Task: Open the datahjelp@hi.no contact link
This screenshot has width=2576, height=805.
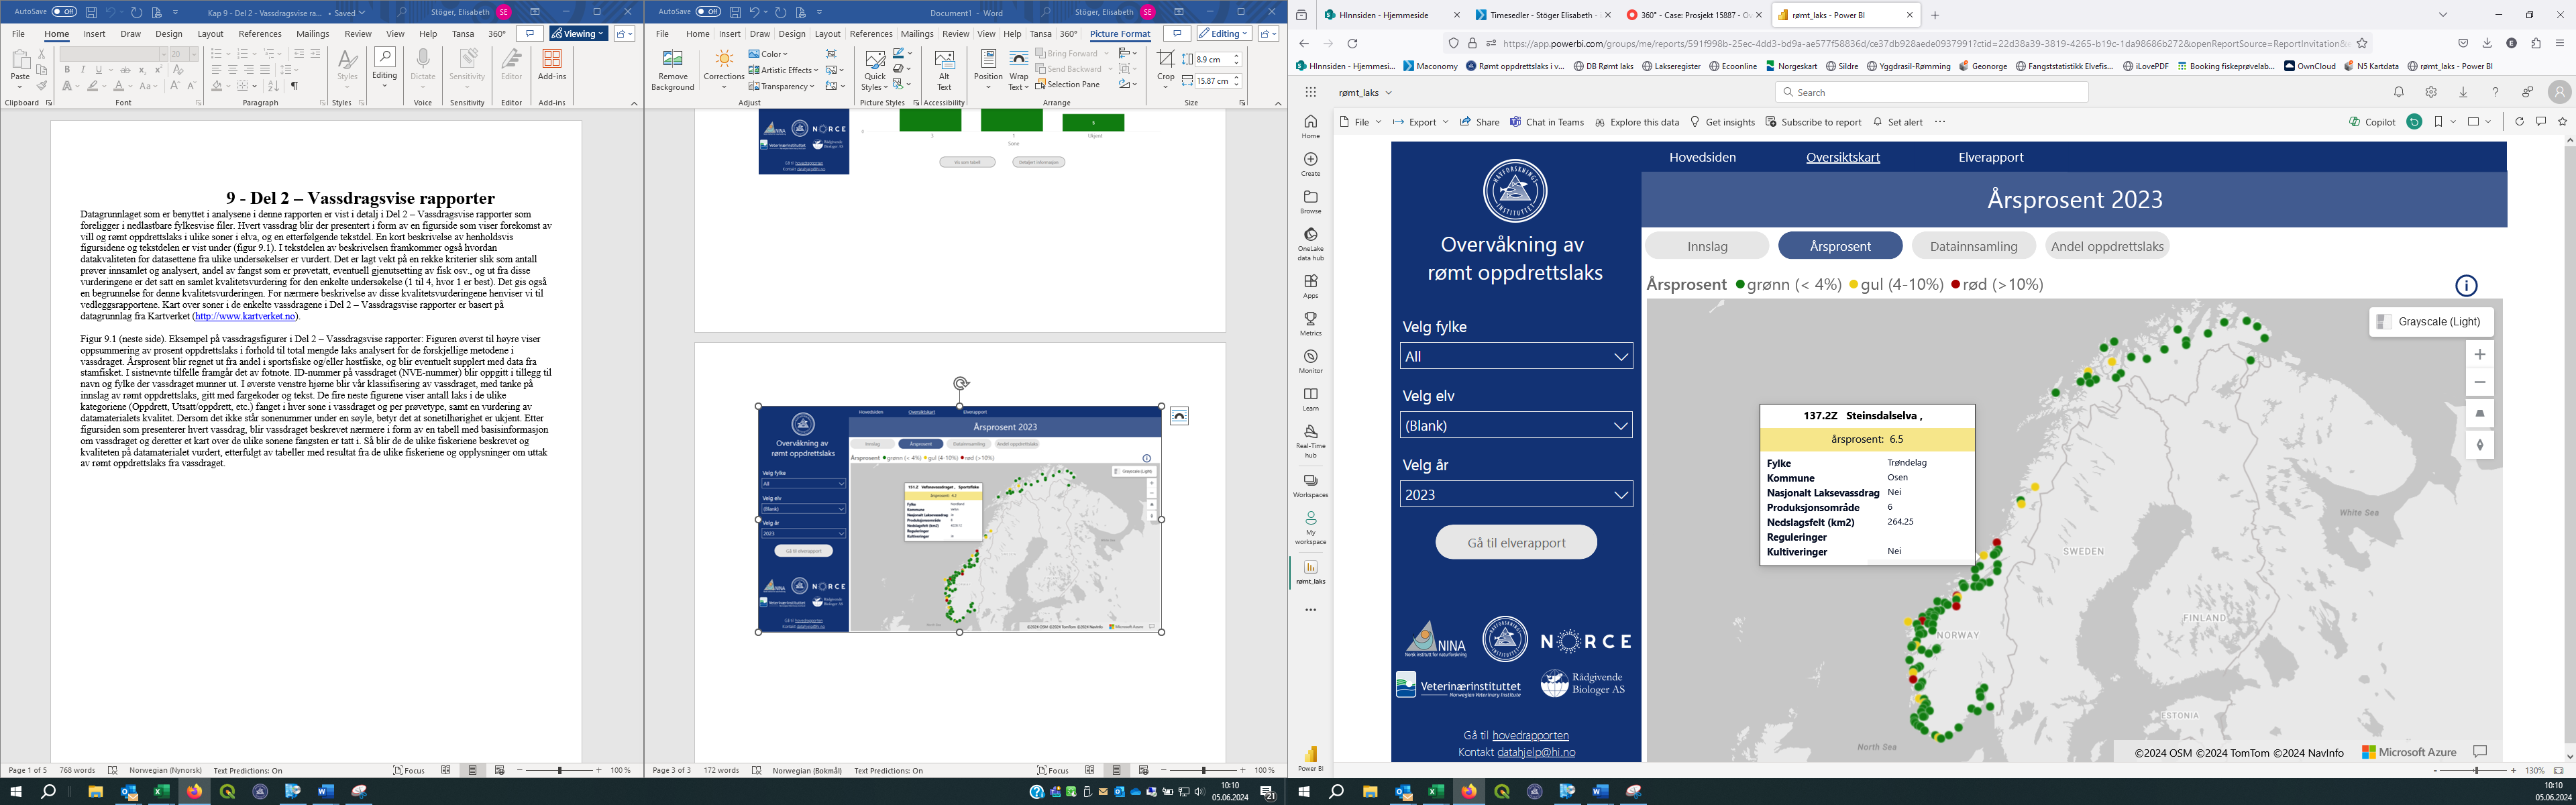Action: [1535, 752]
